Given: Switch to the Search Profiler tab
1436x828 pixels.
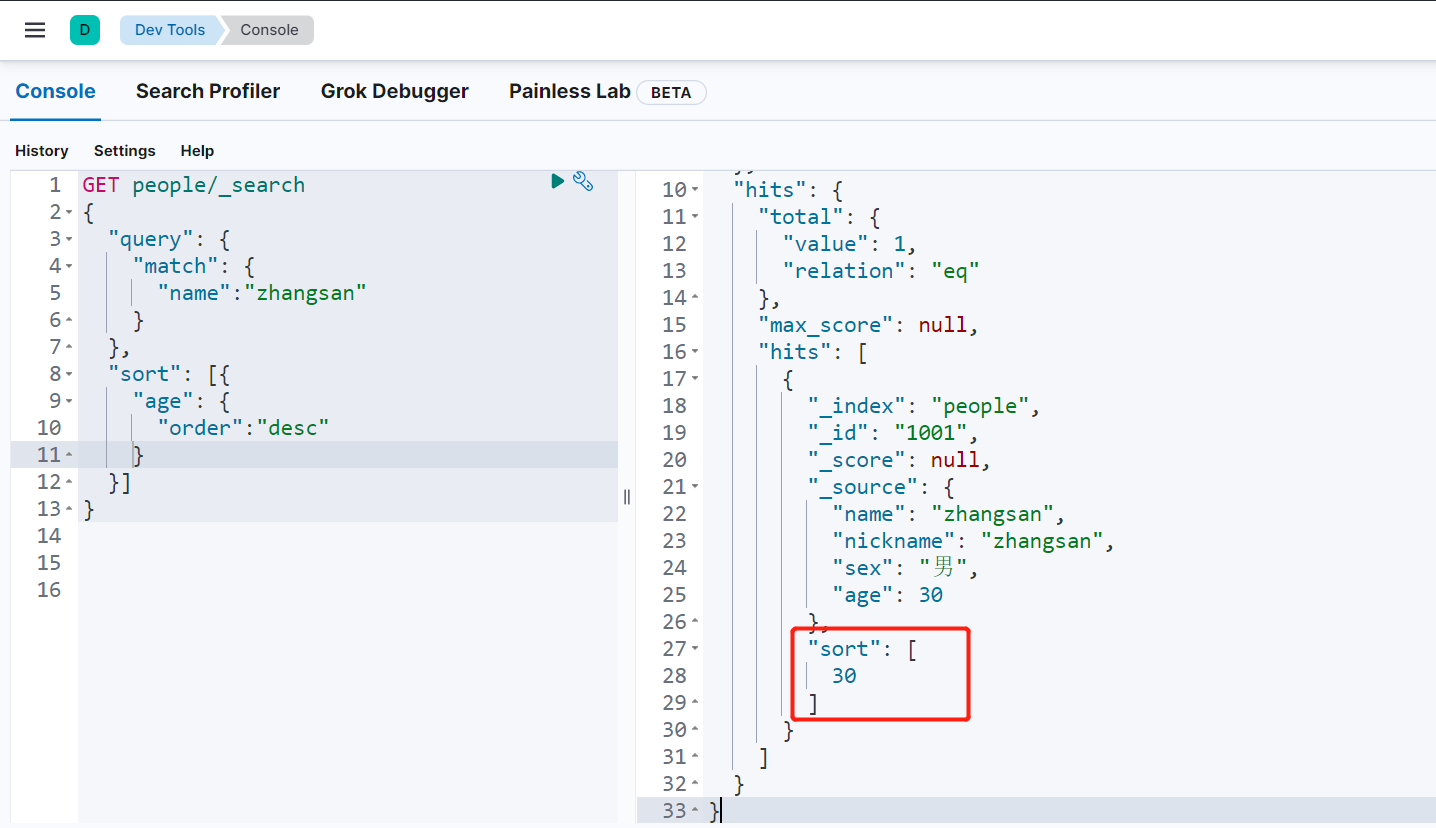Looking at the screenshot, I should pos(208,91).
